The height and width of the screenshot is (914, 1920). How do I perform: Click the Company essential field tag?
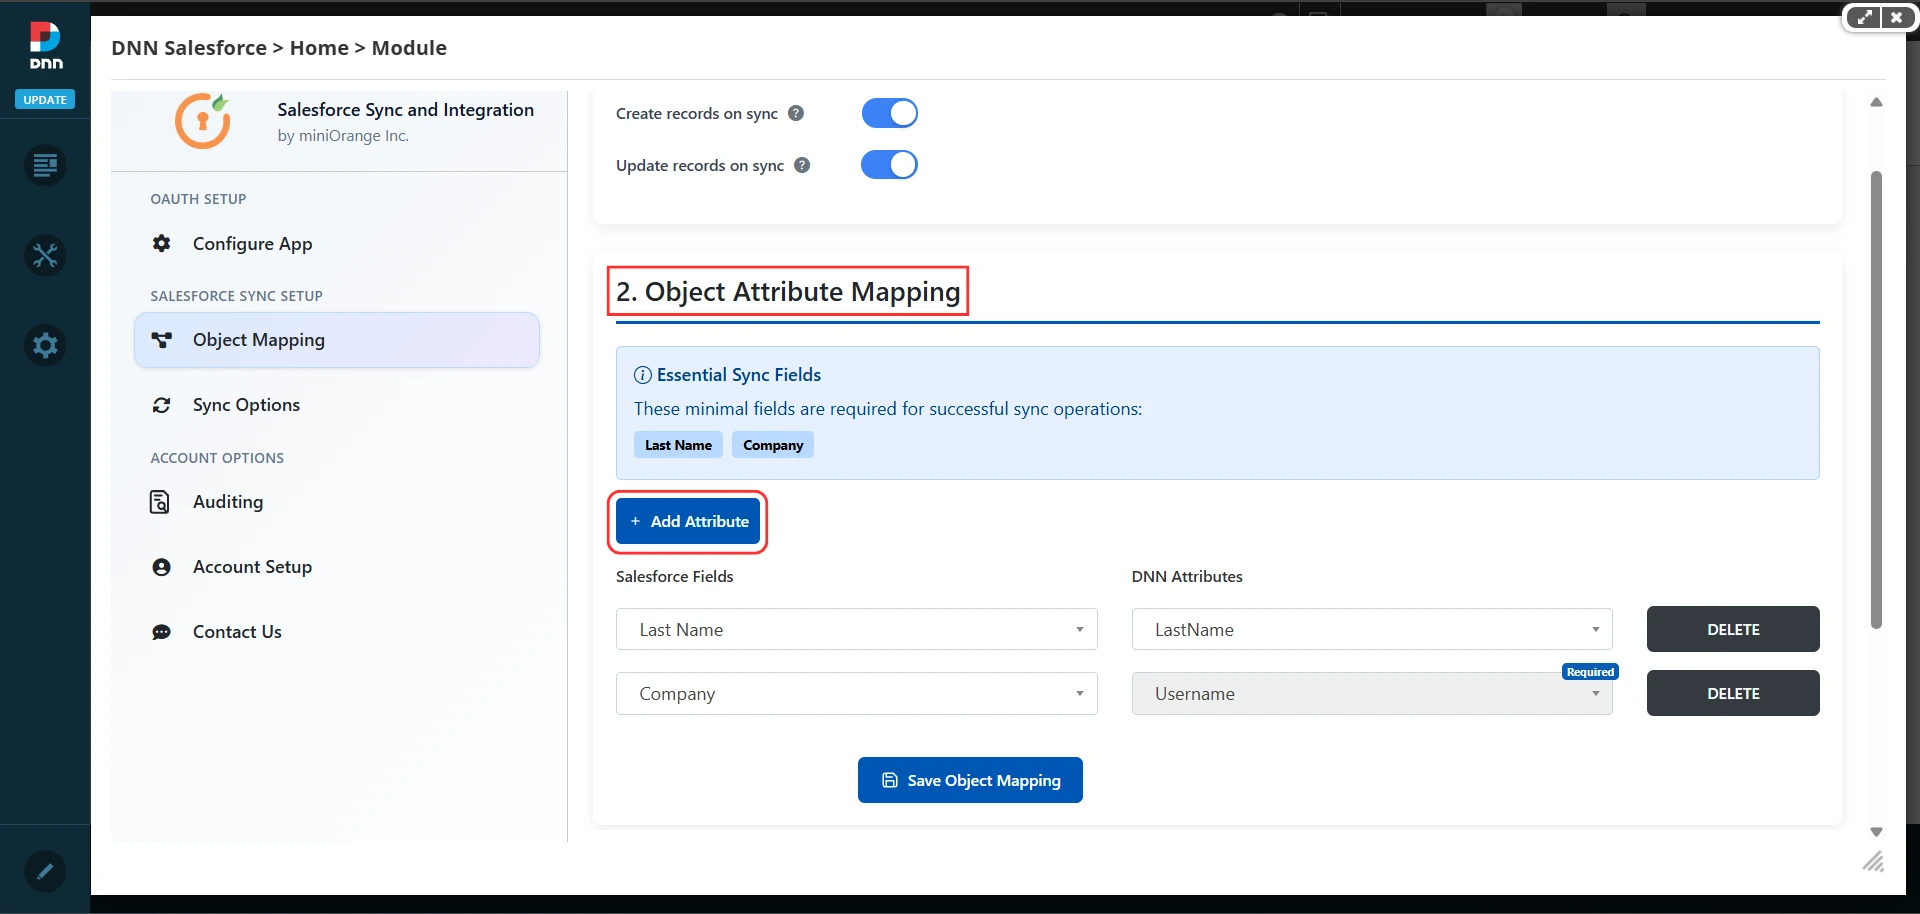(x=773, y=445)
